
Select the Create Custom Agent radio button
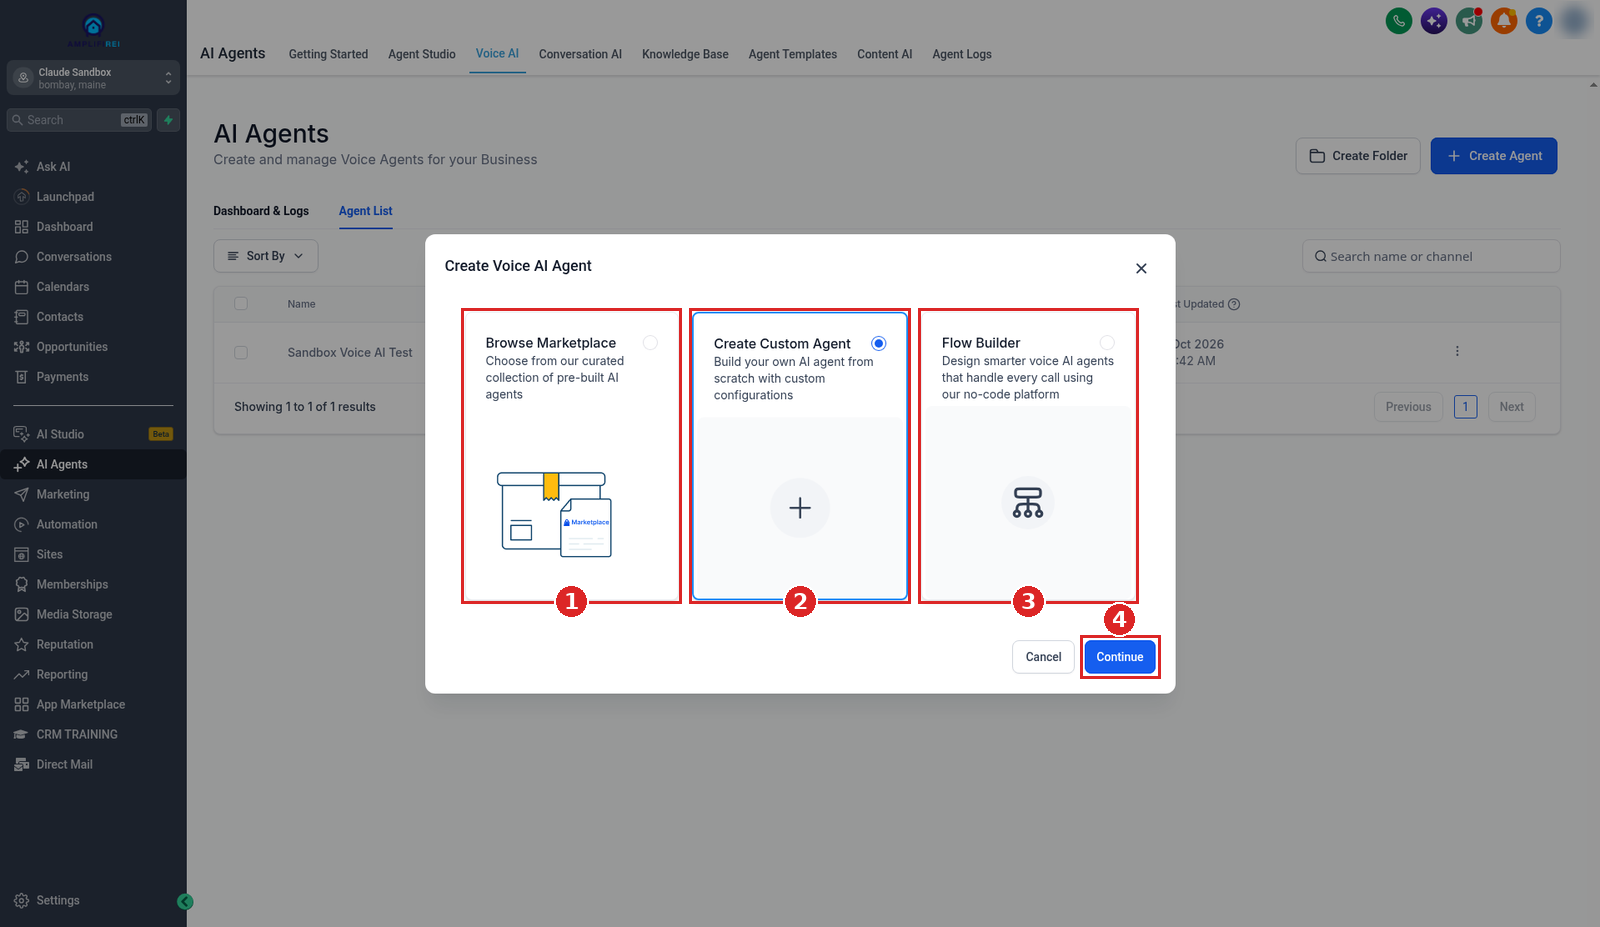(x=879, y=343)
